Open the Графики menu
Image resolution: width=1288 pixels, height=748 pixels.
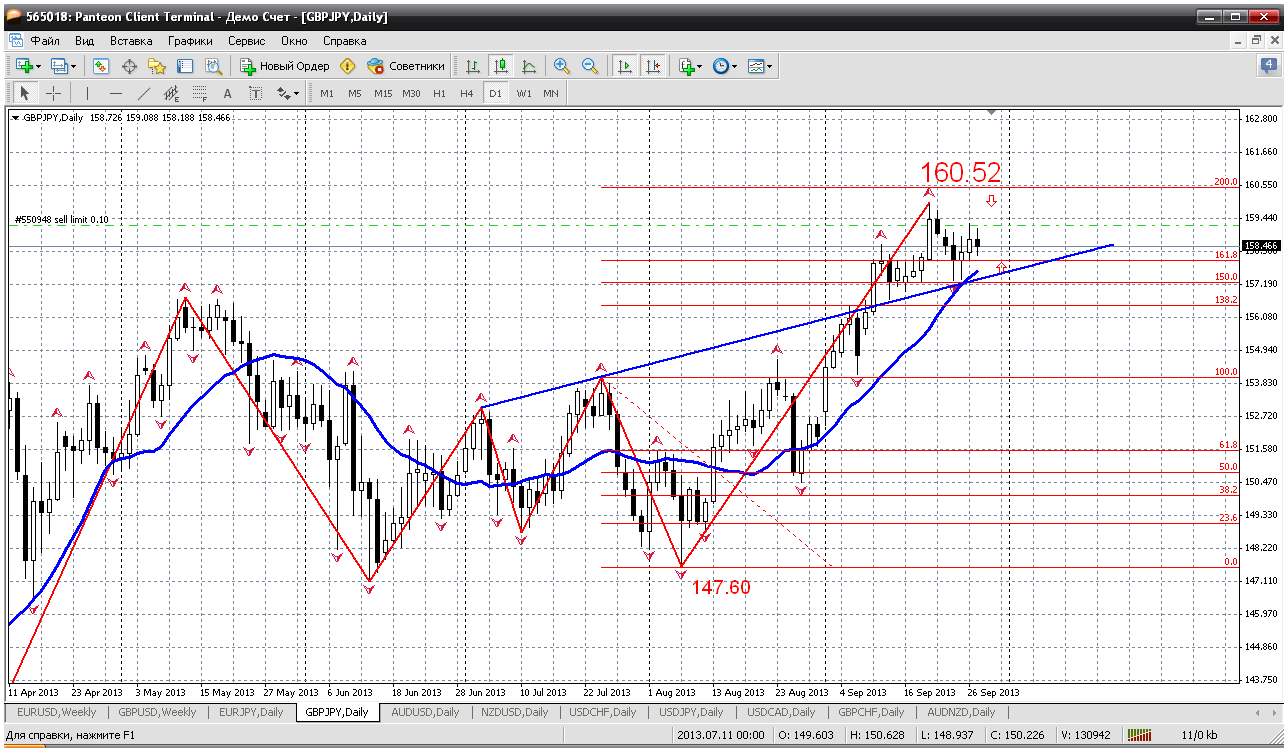point(190,41)
